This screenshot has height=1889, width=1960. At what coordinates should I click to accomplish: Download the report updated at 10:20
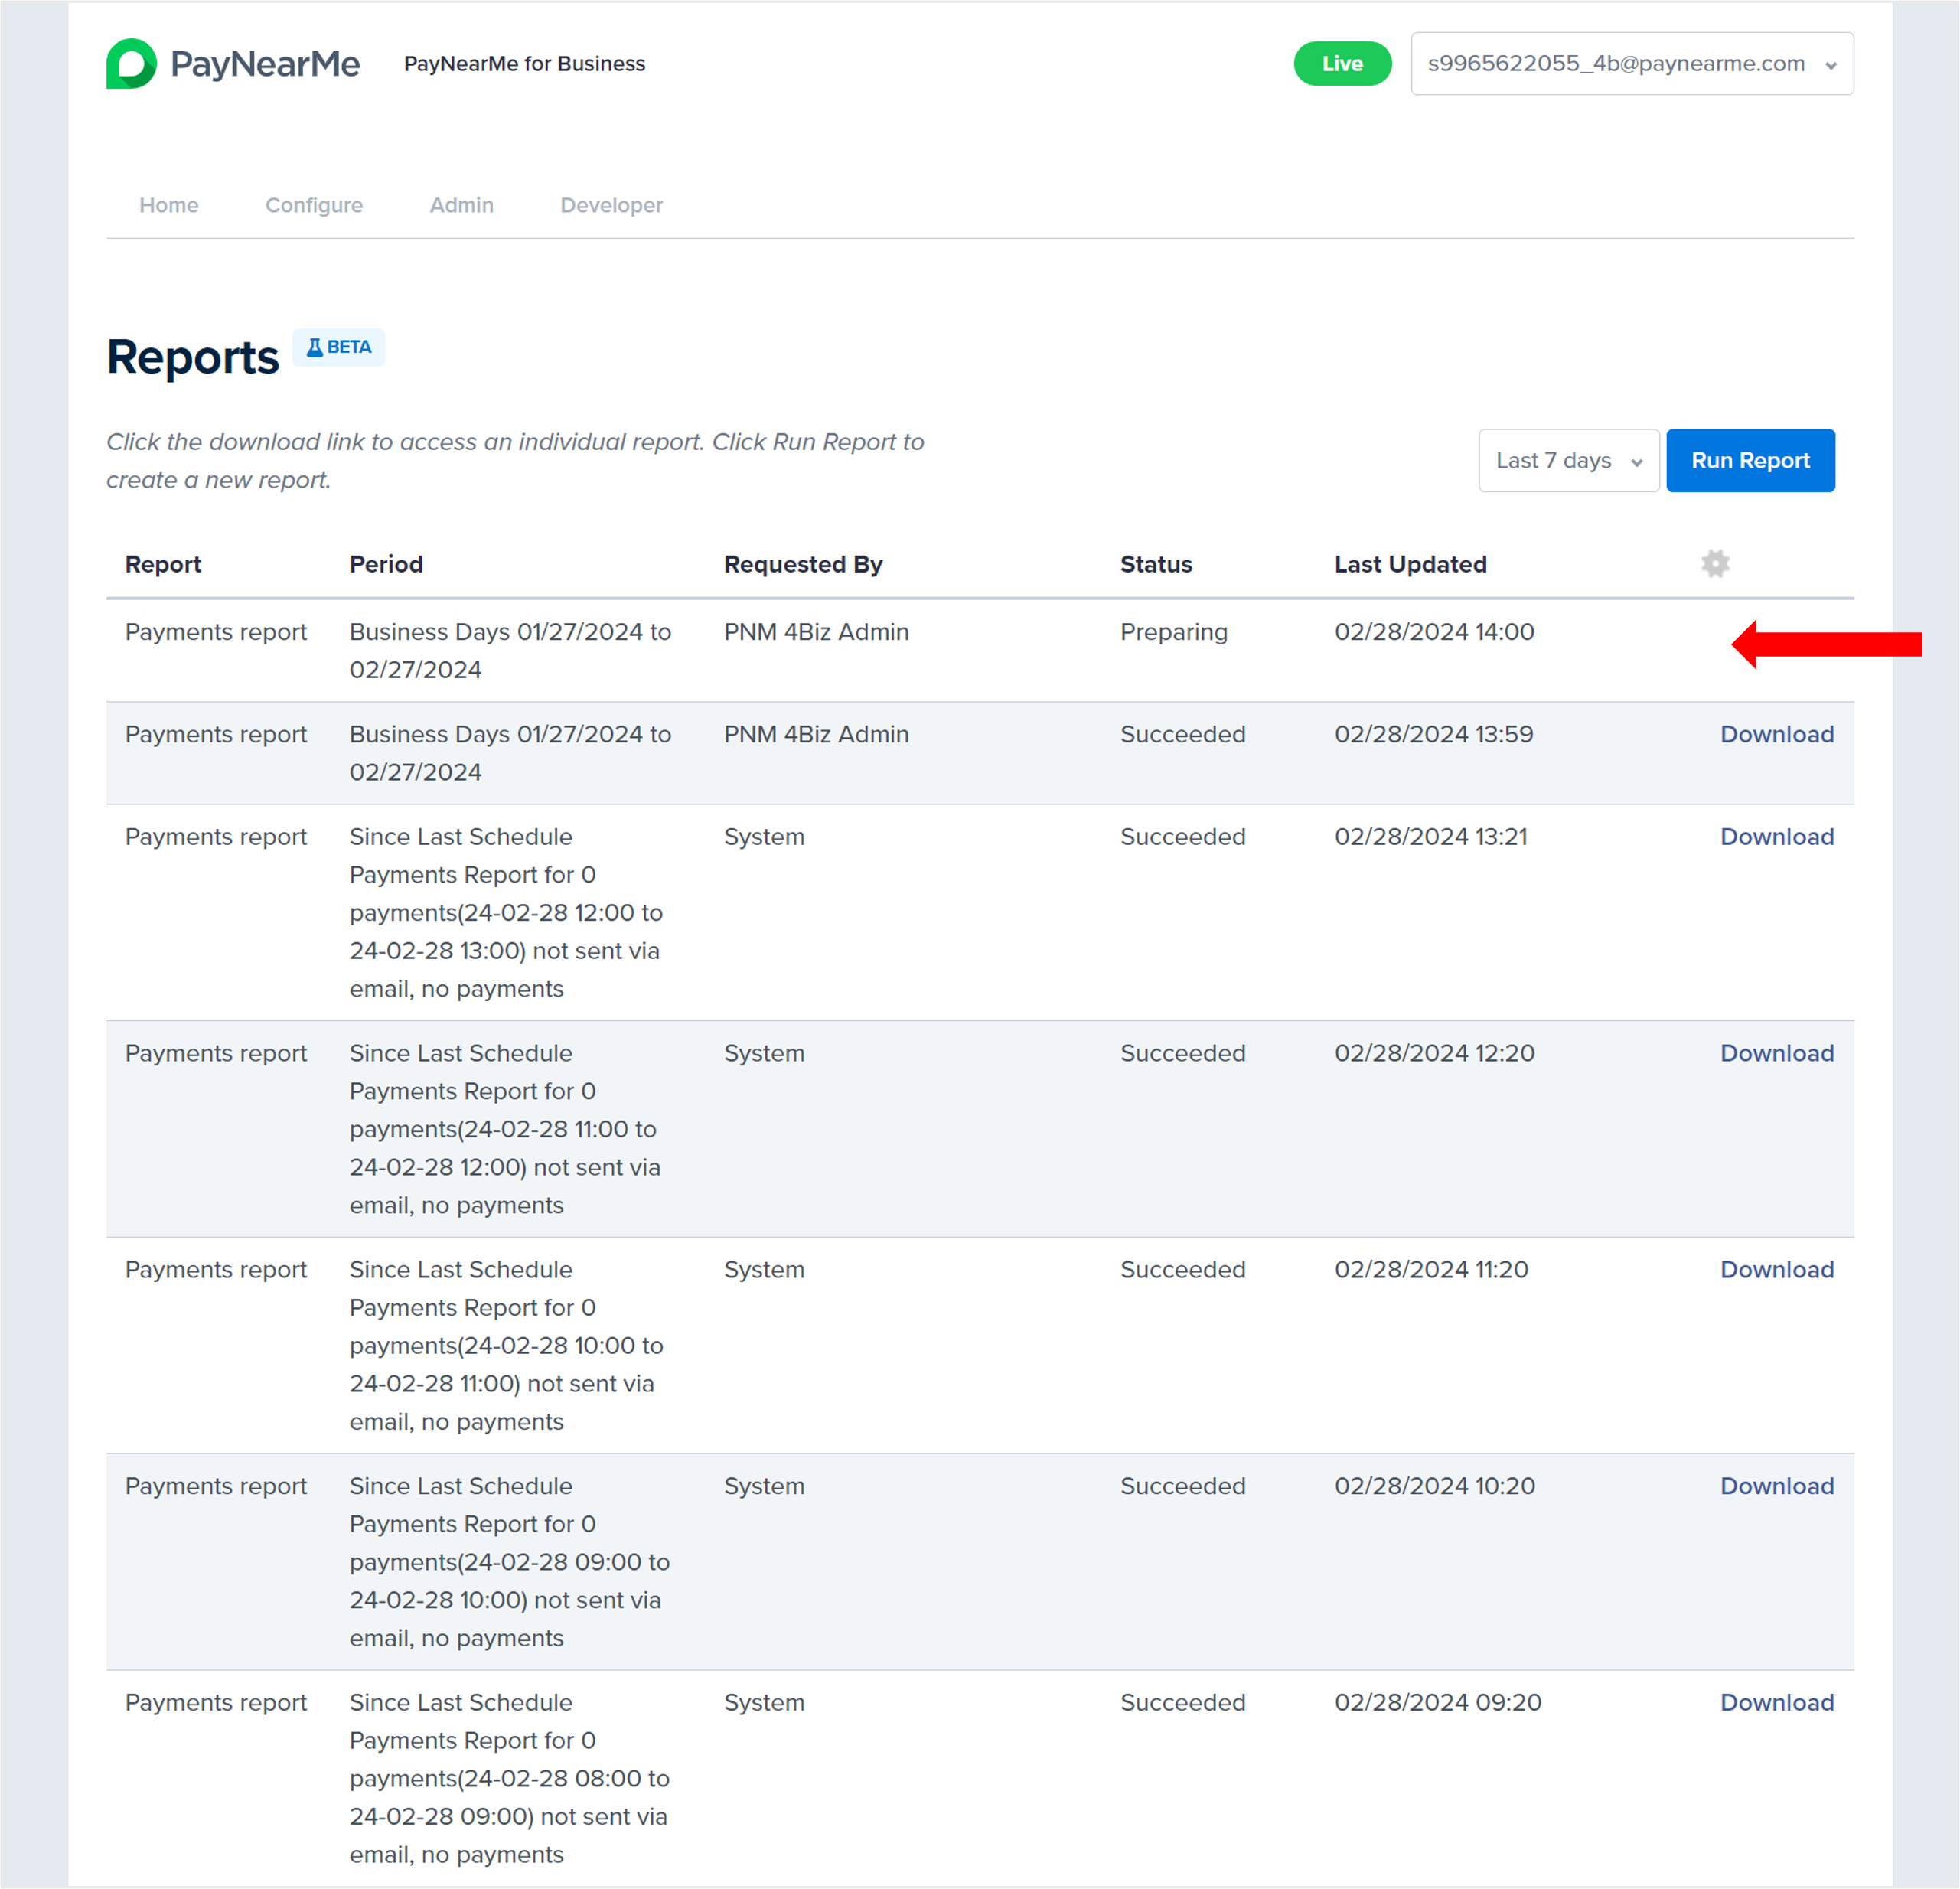(x=1776, y=1487)
